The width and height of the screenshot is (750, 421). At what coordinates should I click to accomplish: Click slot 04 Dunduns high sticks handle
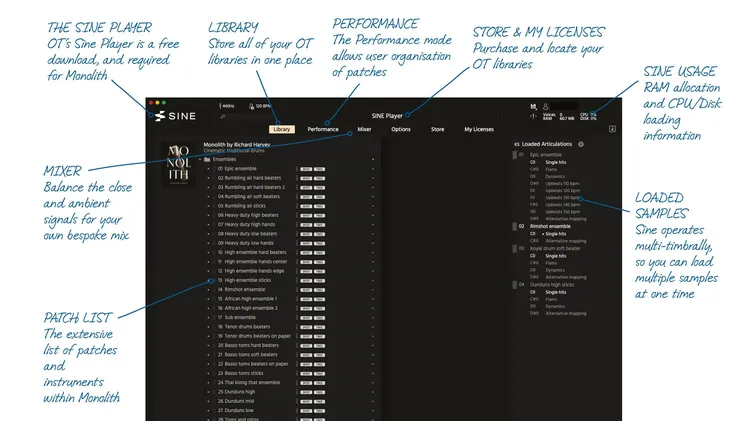coord(515,284)
